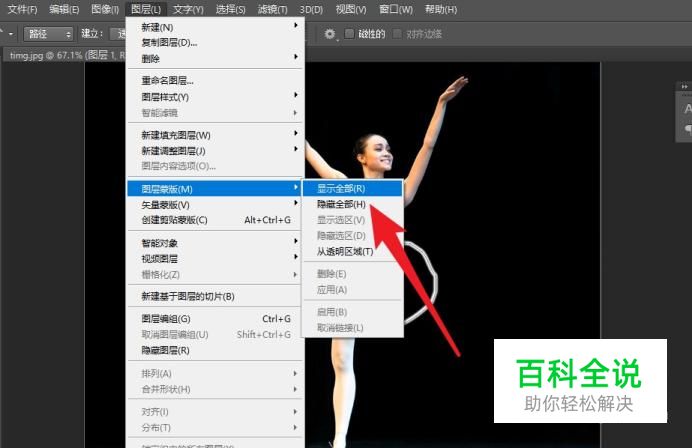Open the 帮助(H) menu
This screenshot has height=448, width=692.
click(x=440, y=9)
